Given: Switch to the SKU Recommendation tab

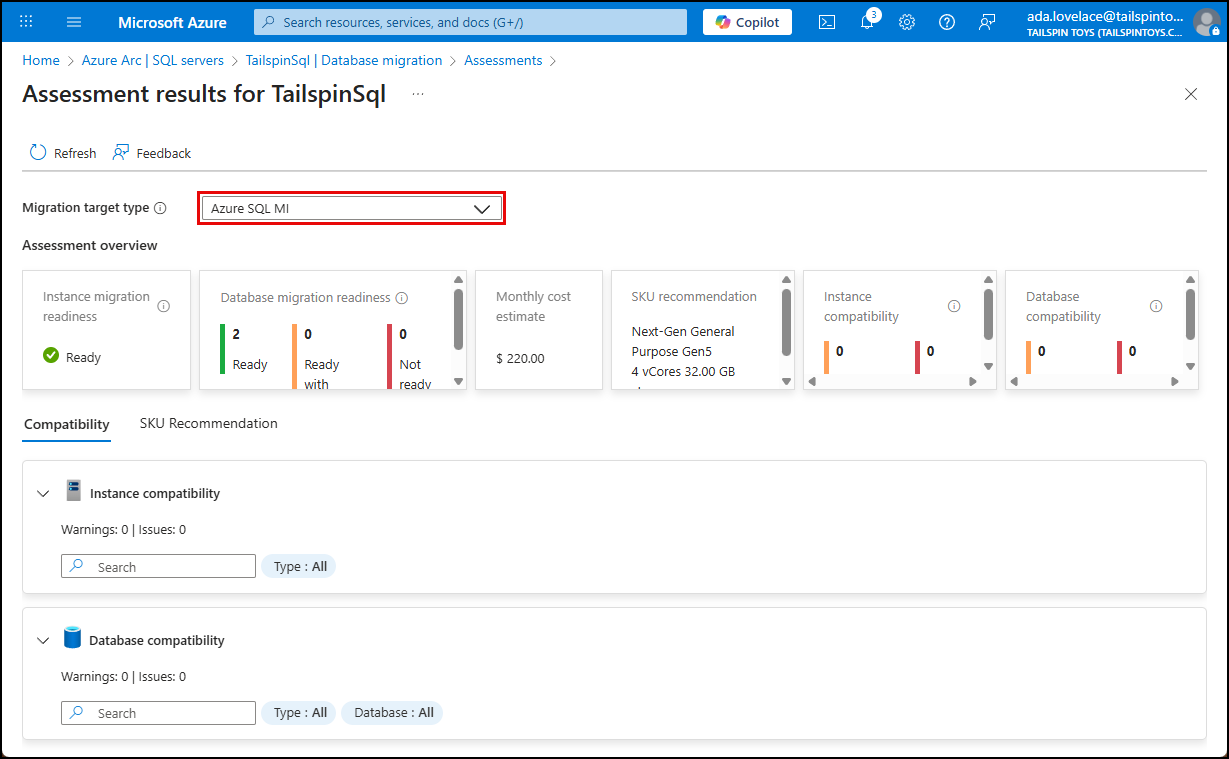Looking at the screenshot, I should pos(208,423).
